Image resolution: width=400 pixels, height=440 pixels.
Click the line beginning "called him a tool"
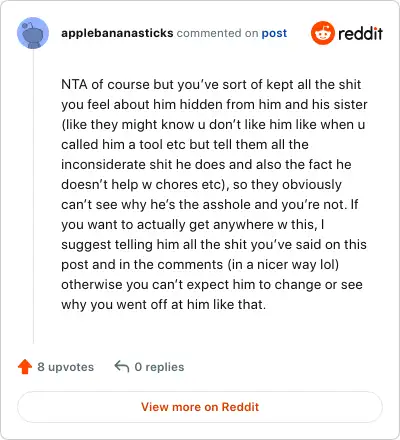(x=185, y=144)
